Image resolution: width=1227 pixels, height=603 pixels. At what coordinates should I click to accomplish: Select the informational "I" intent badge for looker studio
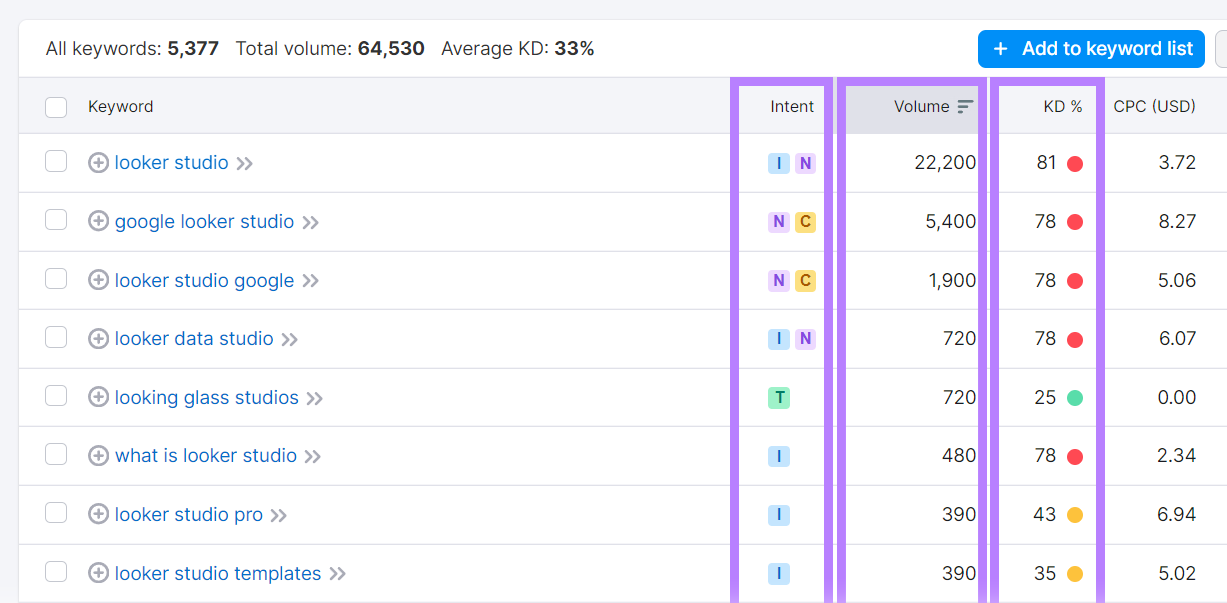(x=778, y=163)
